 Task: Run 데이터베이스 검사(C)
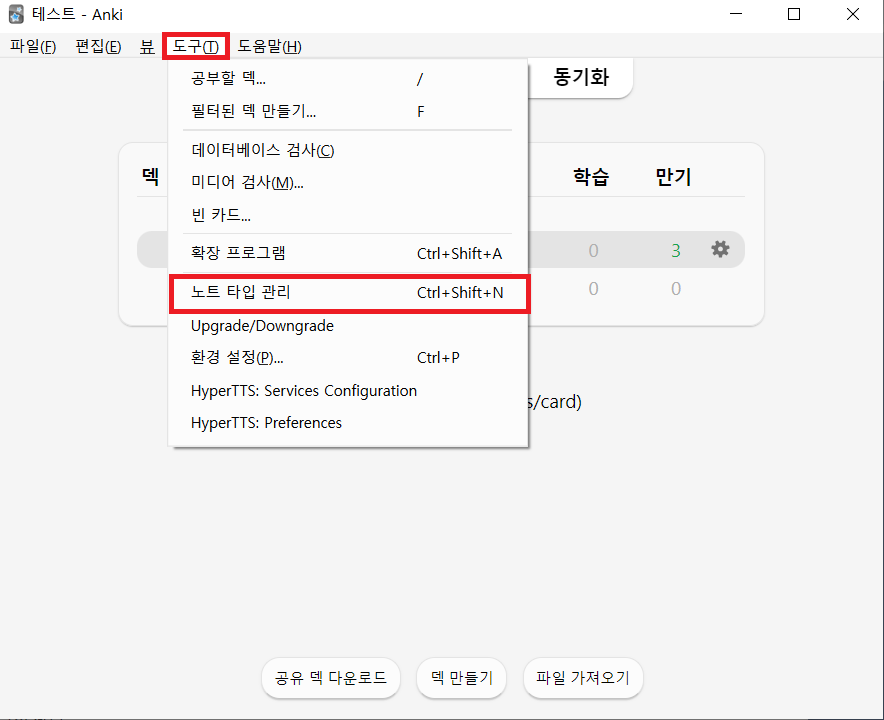click(348, 150)
